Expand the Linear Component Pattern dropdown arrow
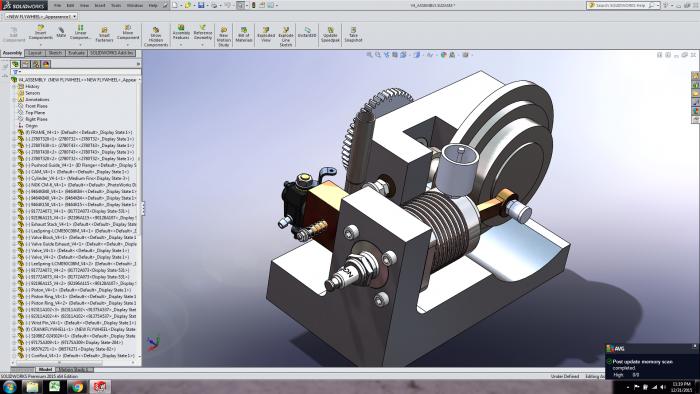Viewport: 700px width, 394px height. (x=80, y=44)
